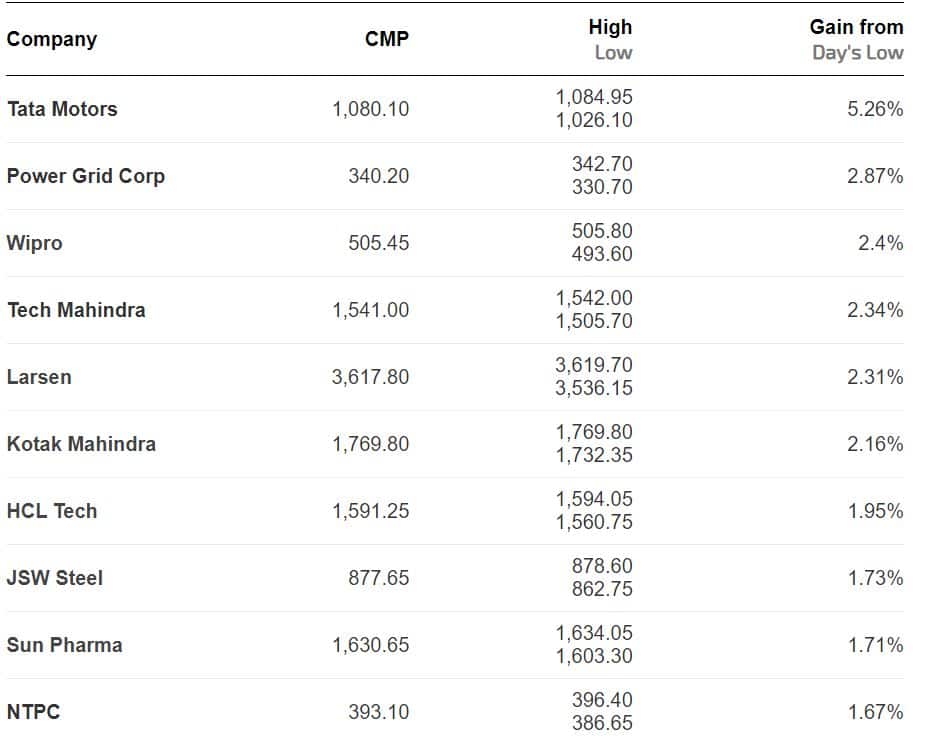Select Tata Motors CMP value 1,080.10
933x742 pixels.
pyautogui.click(x=370, y=109)
